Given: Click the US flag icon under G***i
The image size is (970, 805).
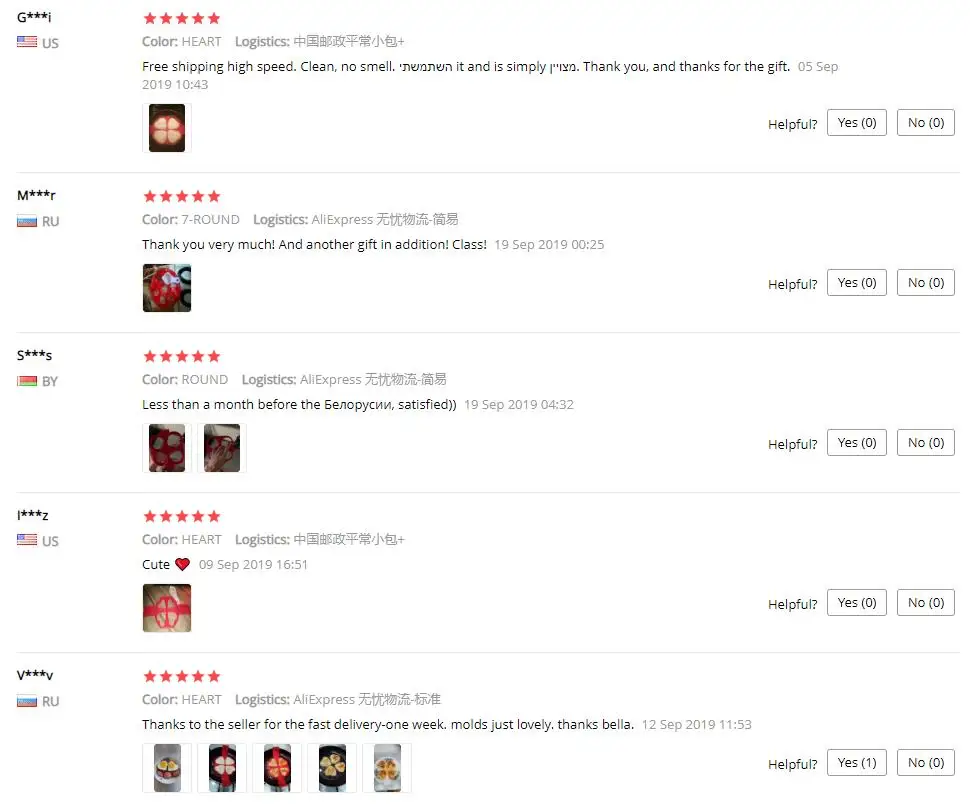Looking at the screenshot, I should click(27, 42).
